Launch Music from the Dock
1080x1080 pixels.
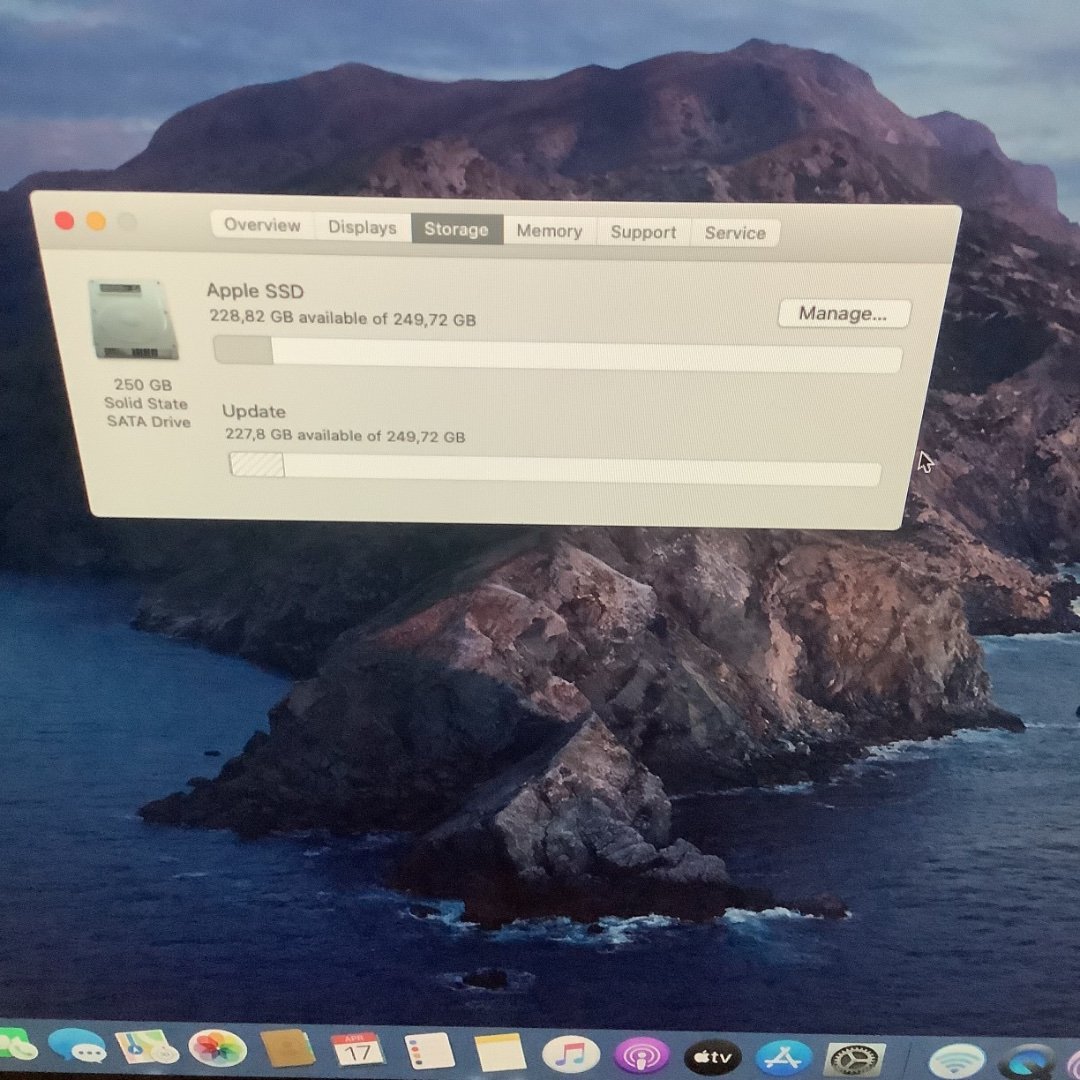tap(570, 1054)
